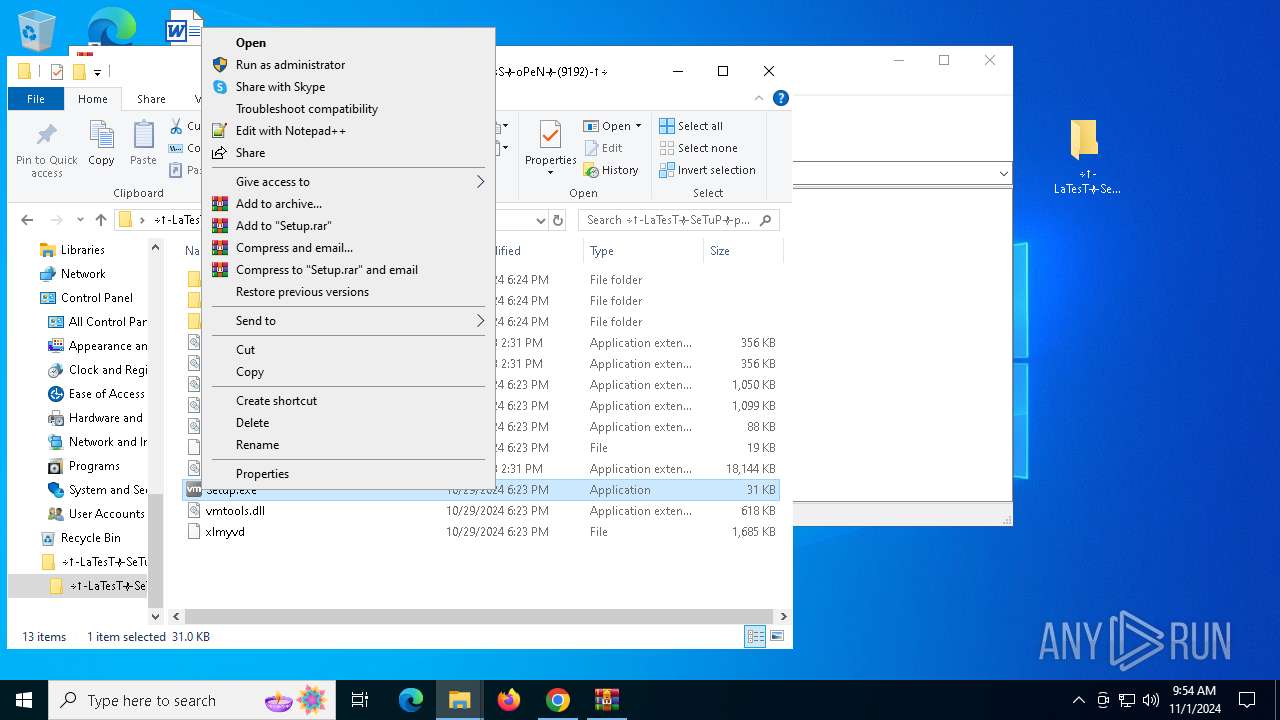Expand the ribbon Open button dropdown arrow

(638, 126)
